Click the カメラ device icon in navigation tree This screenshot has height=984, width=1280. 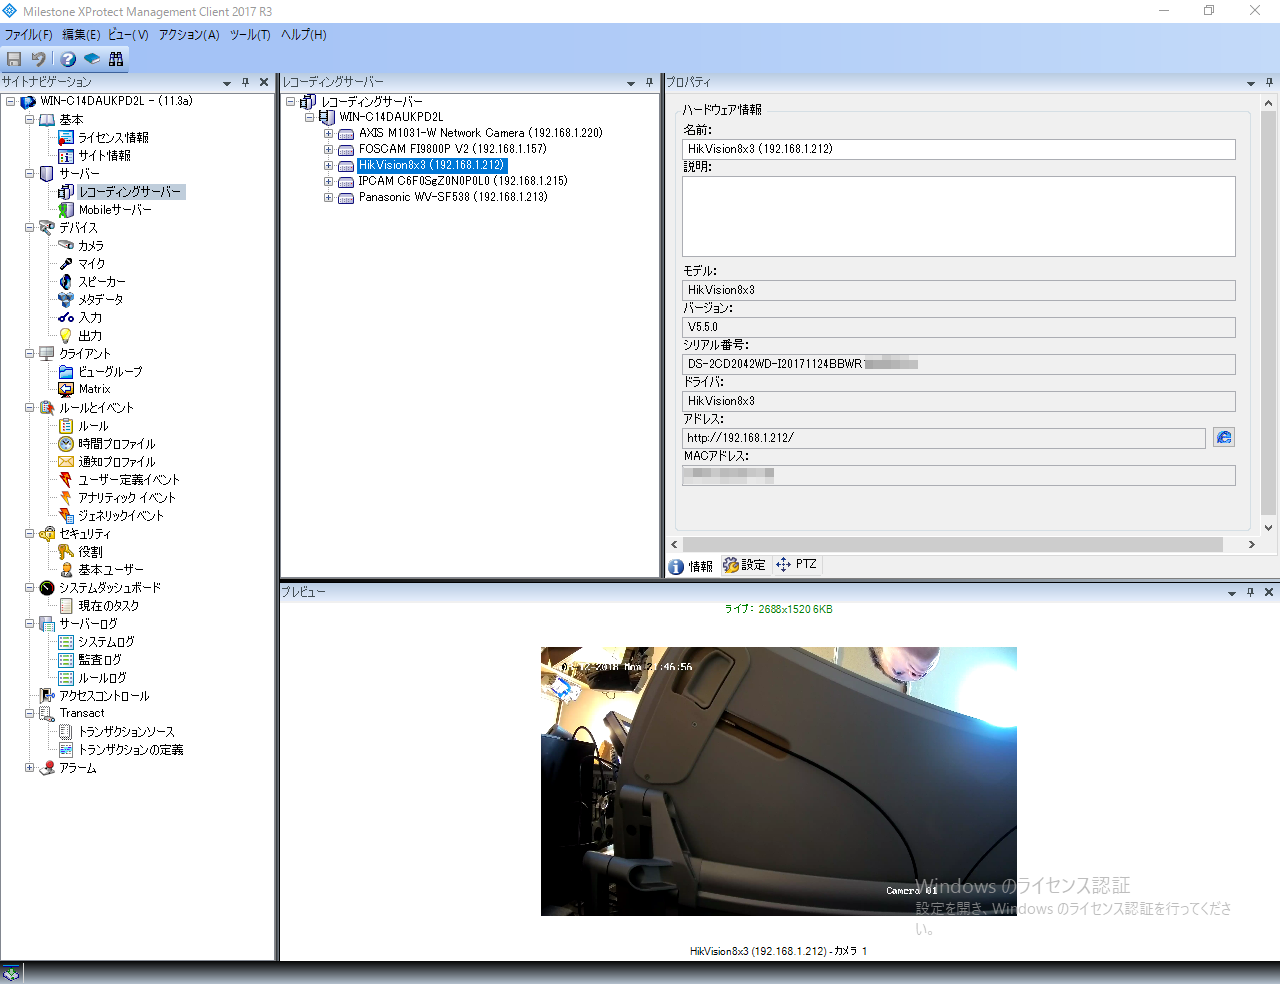(66, 245)
